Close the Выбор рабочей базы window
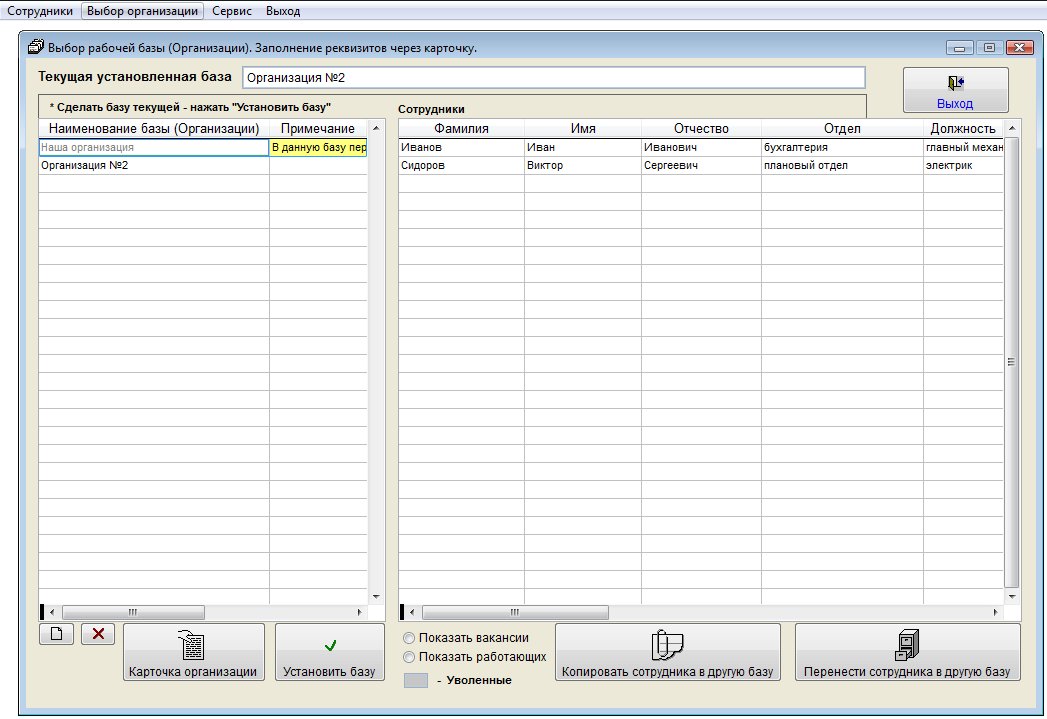 coord(1020,48)
